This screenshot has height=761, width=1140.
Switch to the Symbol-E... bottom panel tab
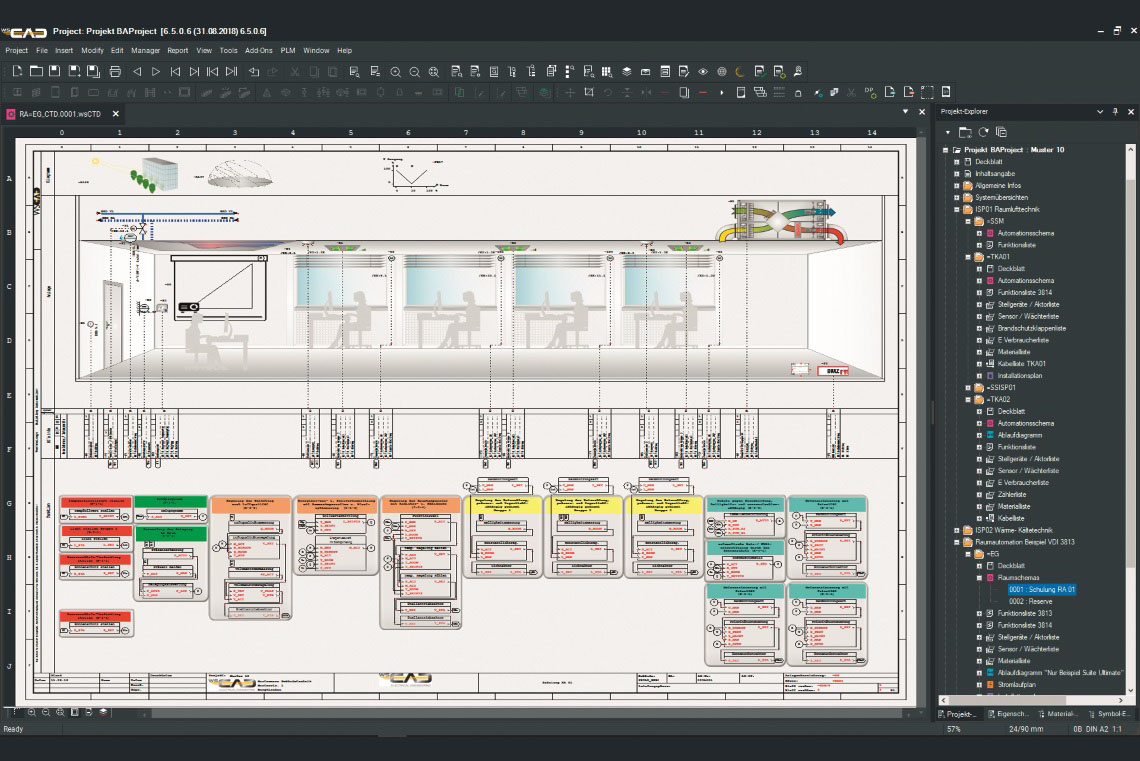pyautogui.click(x=1107, y=714)
